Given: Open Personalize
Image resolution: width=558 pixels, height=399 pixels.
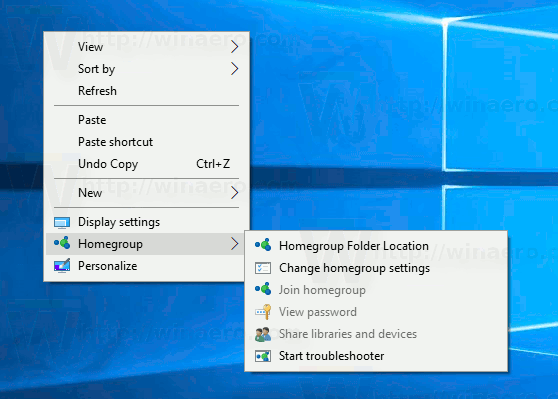Looking at the screenshot, I should coord(146,266).
